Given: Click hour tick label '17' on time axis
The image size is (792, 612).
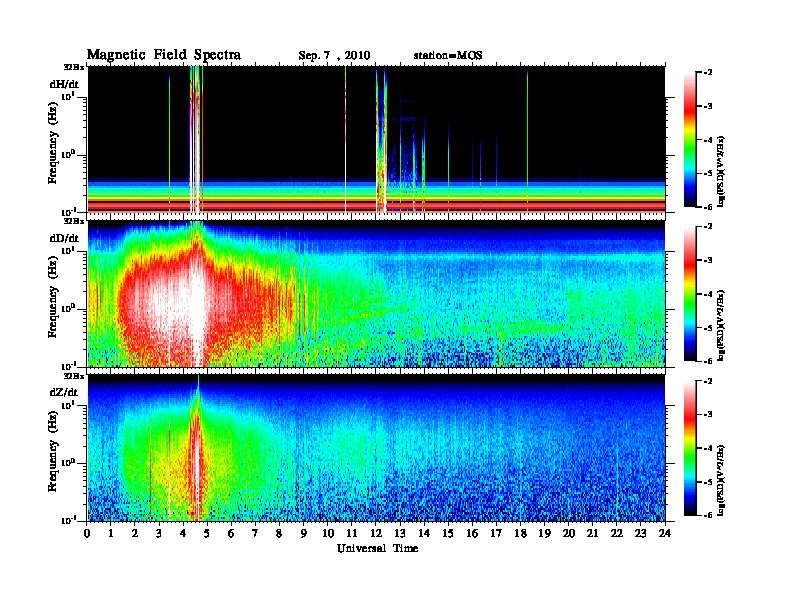Looking at the screenshot, I should 496,534.
